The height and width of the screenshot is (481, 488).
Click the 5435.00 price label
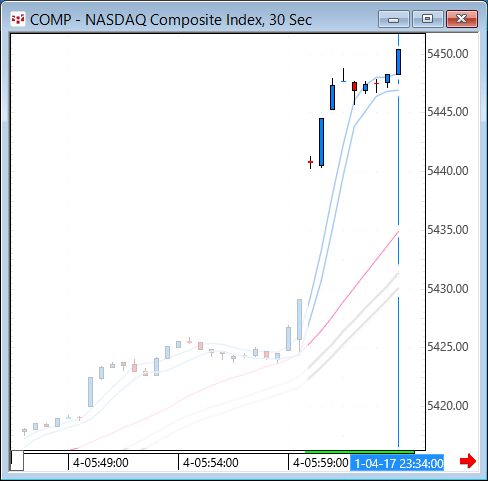pos(448,230)
